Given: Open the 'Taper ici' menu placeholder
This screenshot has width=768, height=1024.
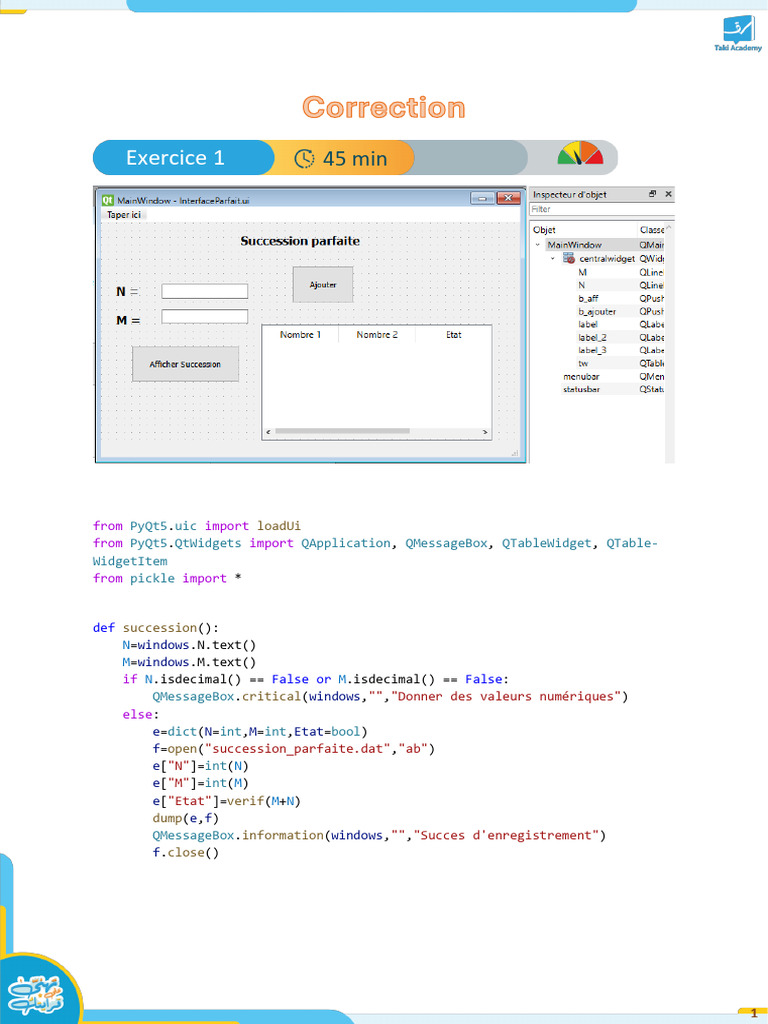Looking at the screenshot, I should (x=125, y=214).
